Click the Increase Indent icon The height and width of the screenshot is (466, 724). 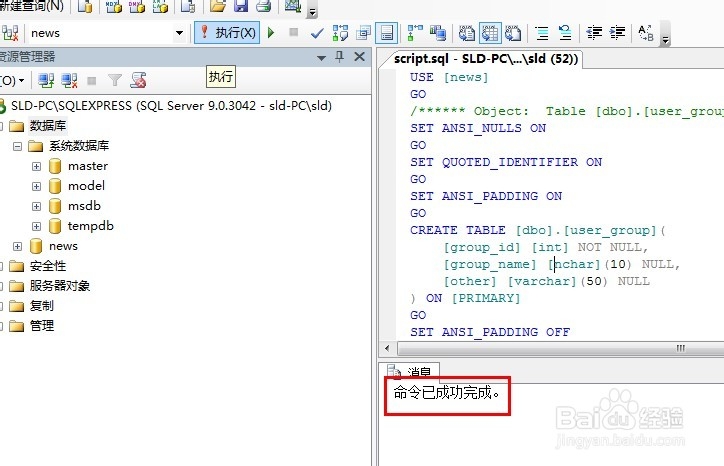tap(617, 32)
